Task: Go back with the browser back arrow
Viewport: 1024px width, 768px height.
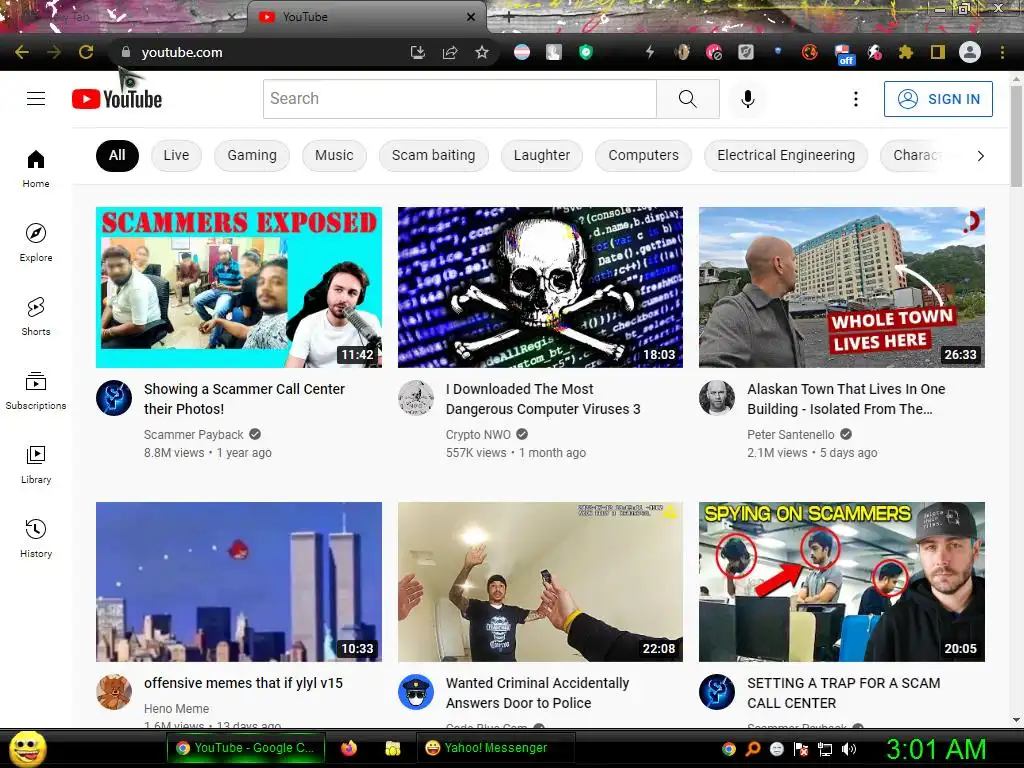Action: pyautogui.click(x=22, y=52)
